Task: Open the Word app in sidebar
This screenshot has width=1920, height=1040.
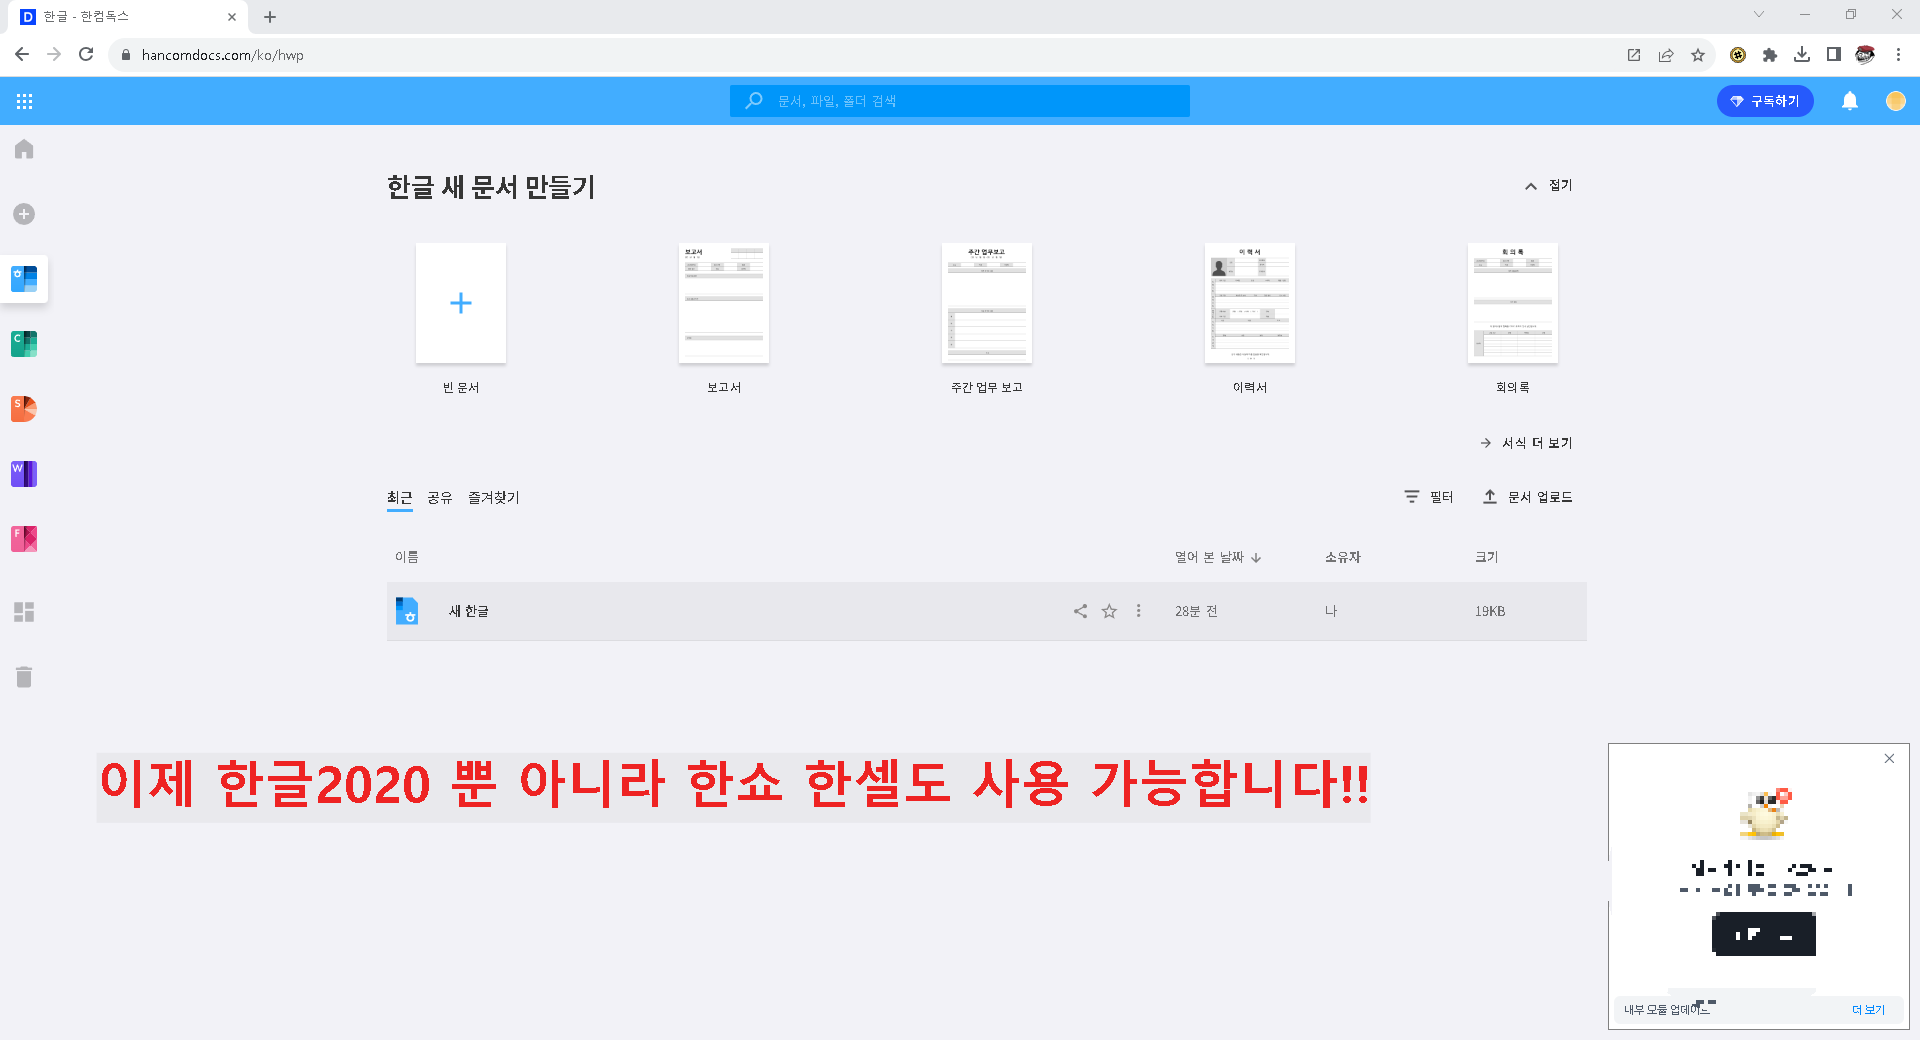Action: 24,474
